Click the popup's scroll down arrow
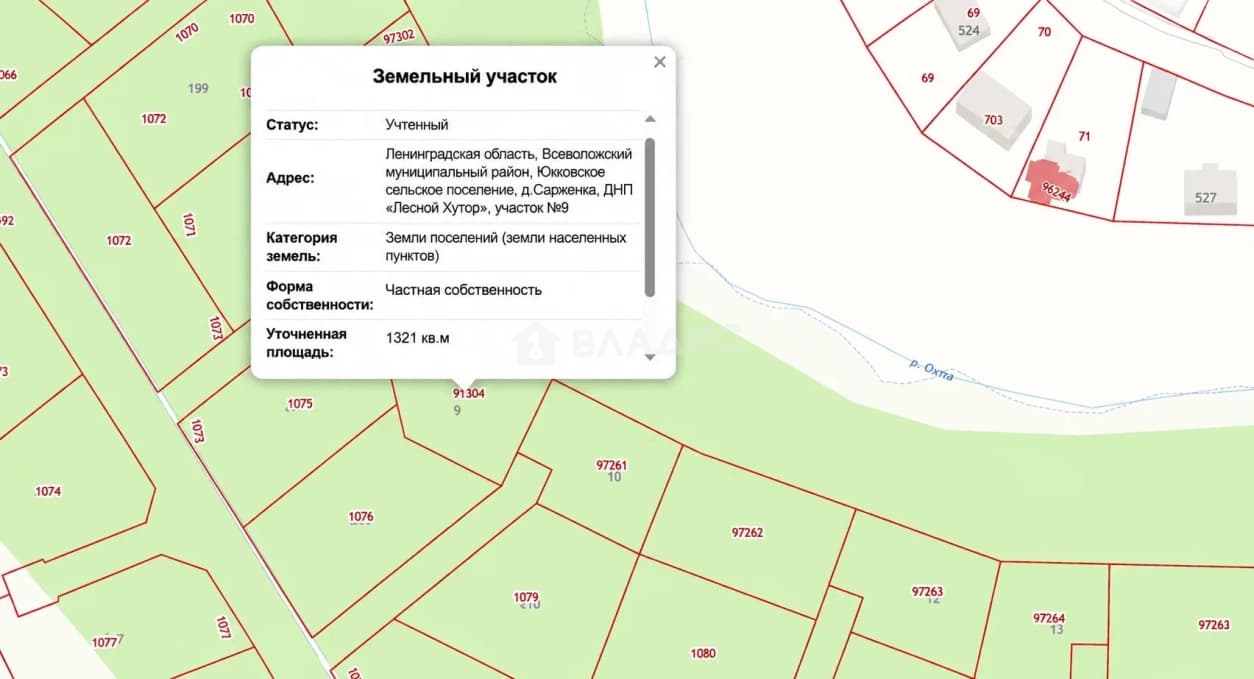Screen dimensions: 1254x679 coord(650,356)
